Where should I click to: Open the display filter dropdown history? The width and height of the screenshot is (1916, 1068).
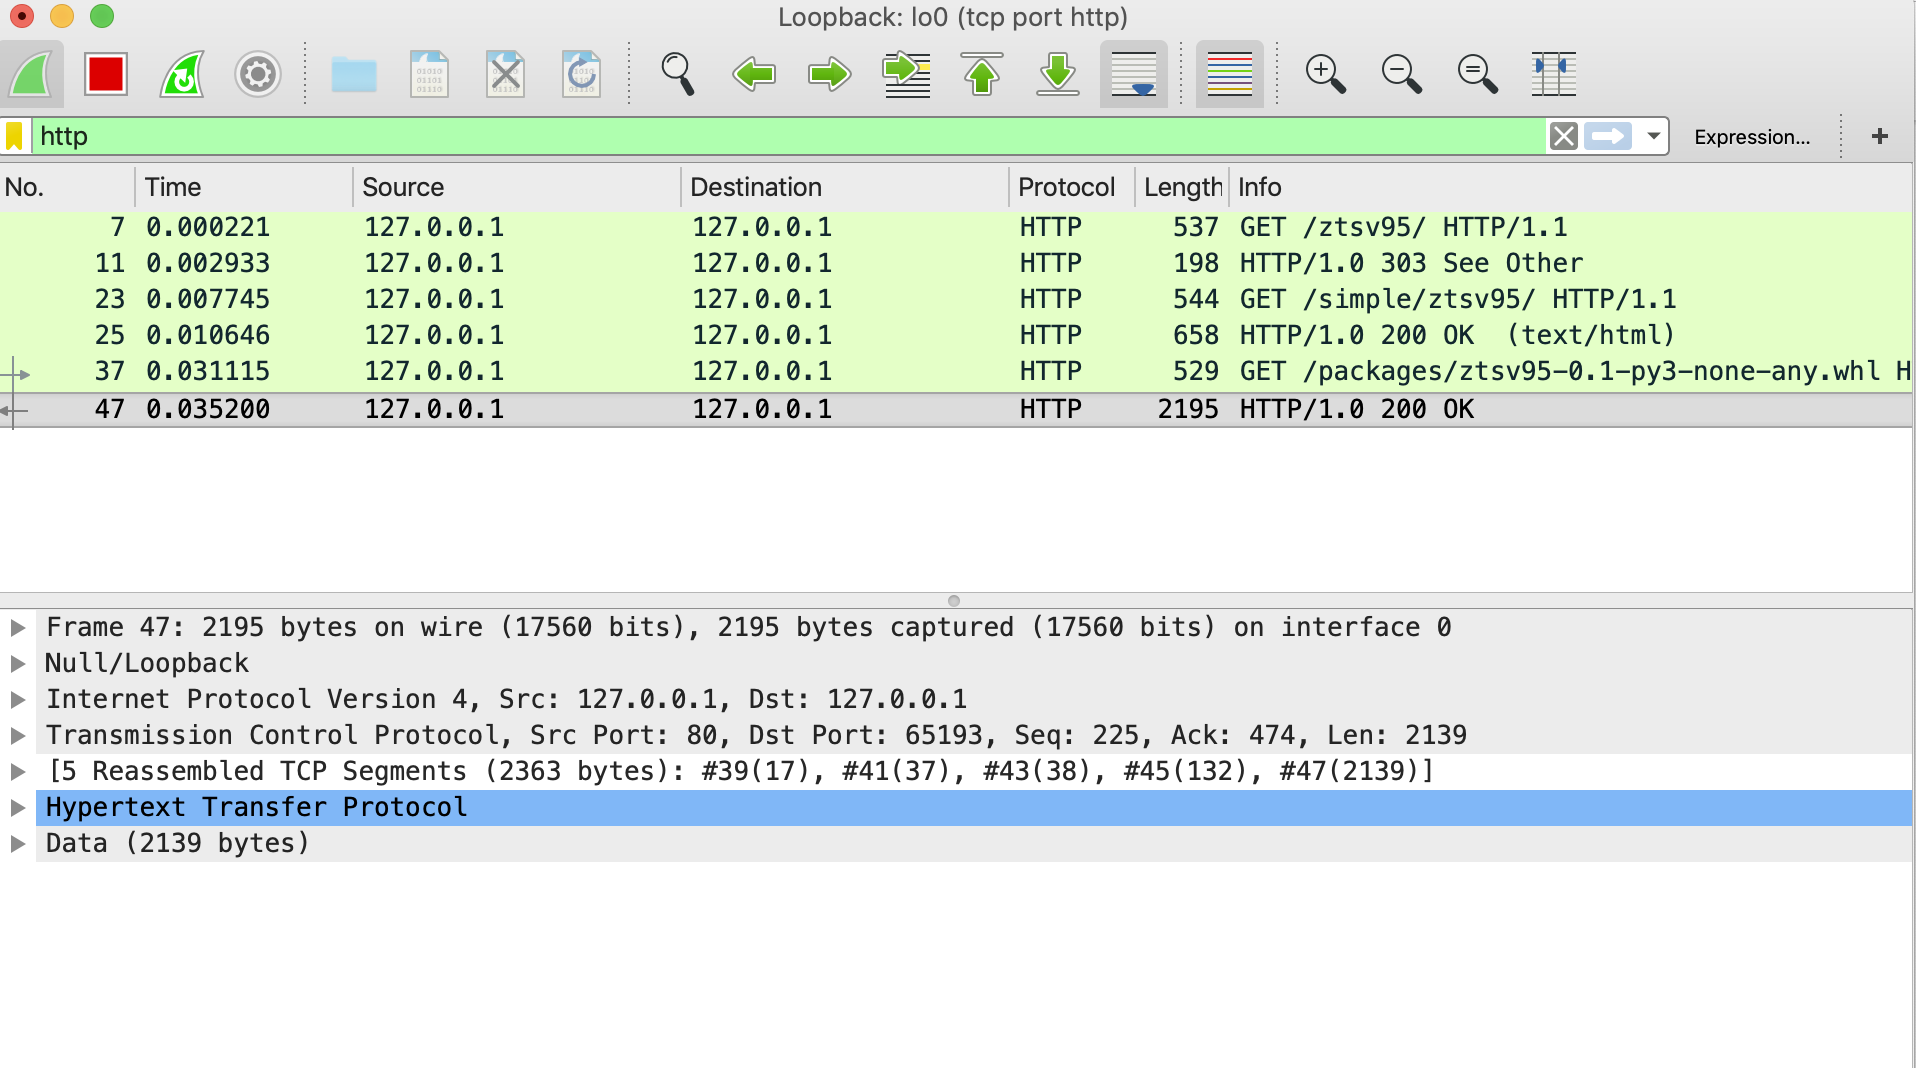coord(1652,136)
